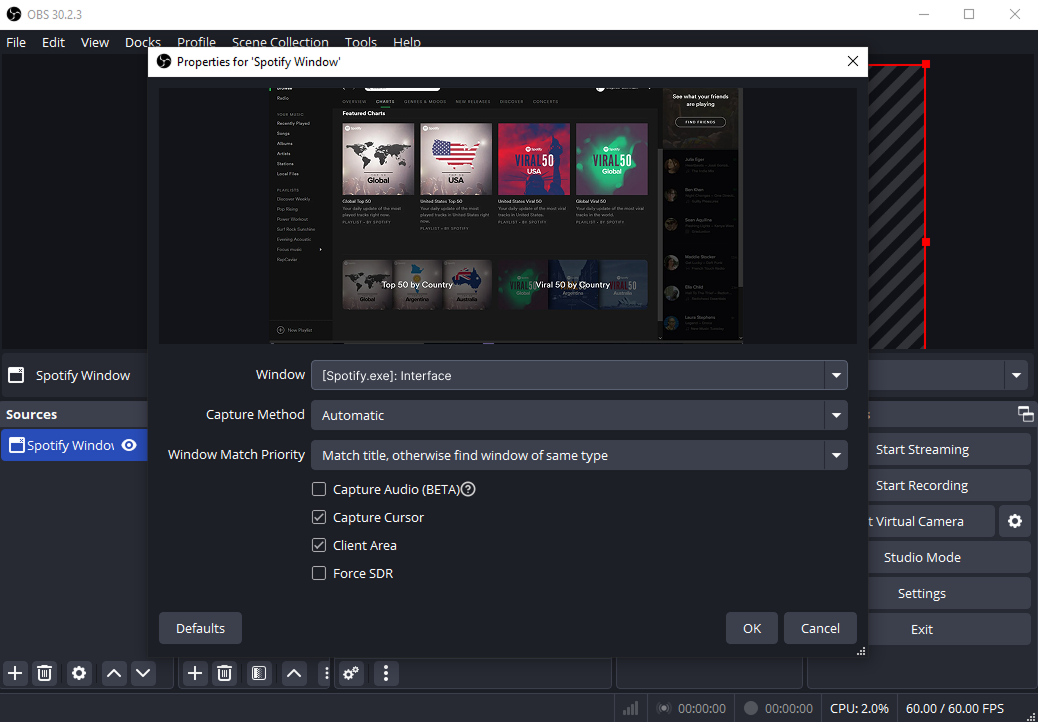
Task: Open filters using the filter icon
Action: click(259, 673)
